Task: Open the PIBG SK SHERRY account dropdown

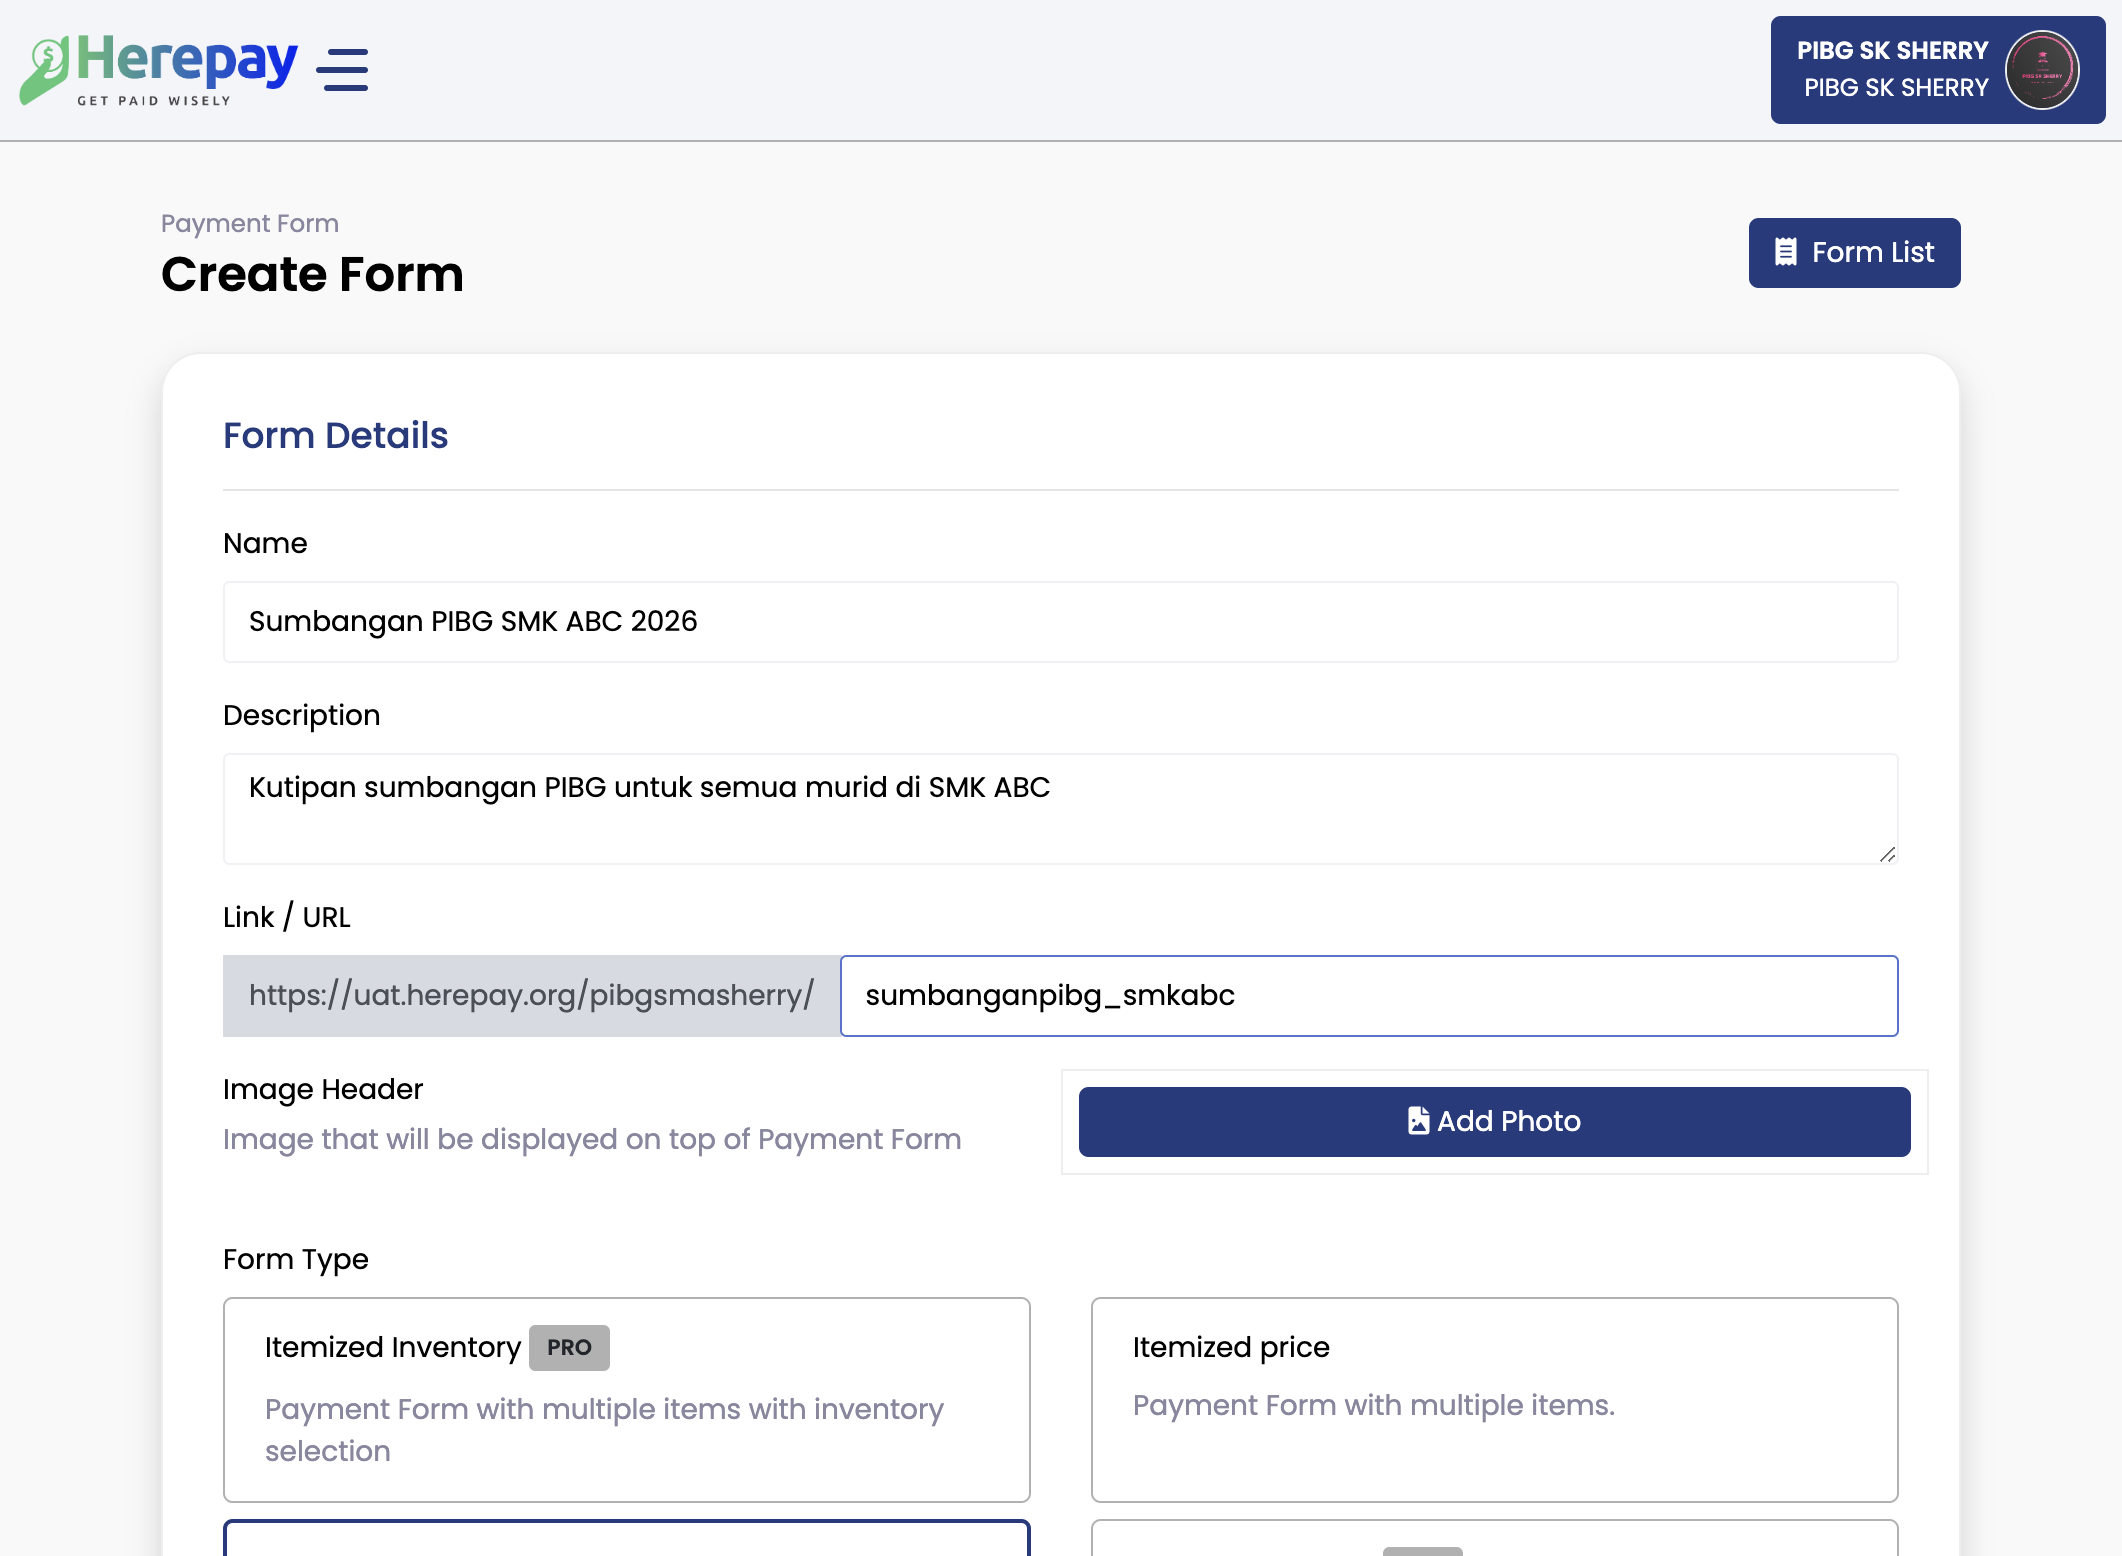Action: click(x=1938, y=70)
